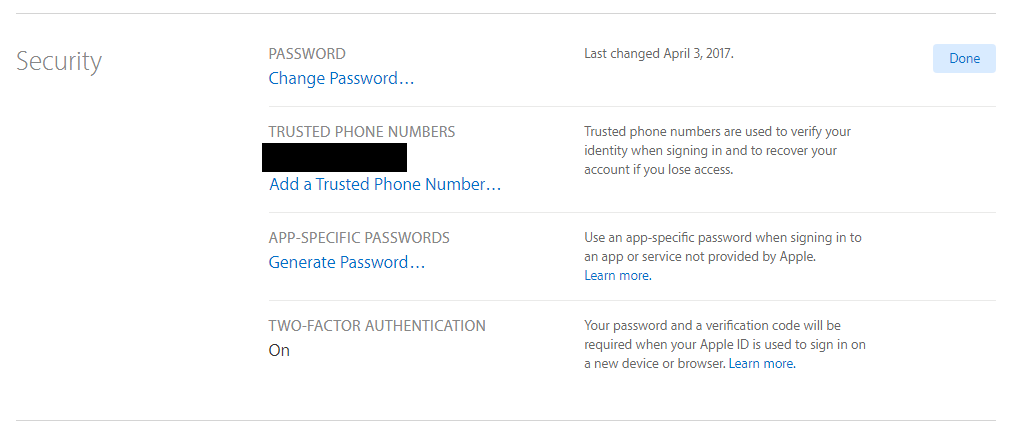This screenshot has height=436, width=1026.
Task: Click the Security section heading
Action: pyautogui.click(x=59, y=62)
